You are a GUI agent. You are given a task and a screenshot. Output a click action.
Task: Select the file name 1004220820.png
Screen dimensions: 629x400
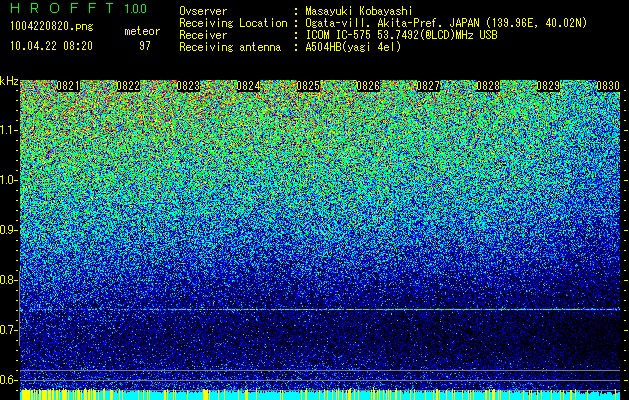click(51, 27)
